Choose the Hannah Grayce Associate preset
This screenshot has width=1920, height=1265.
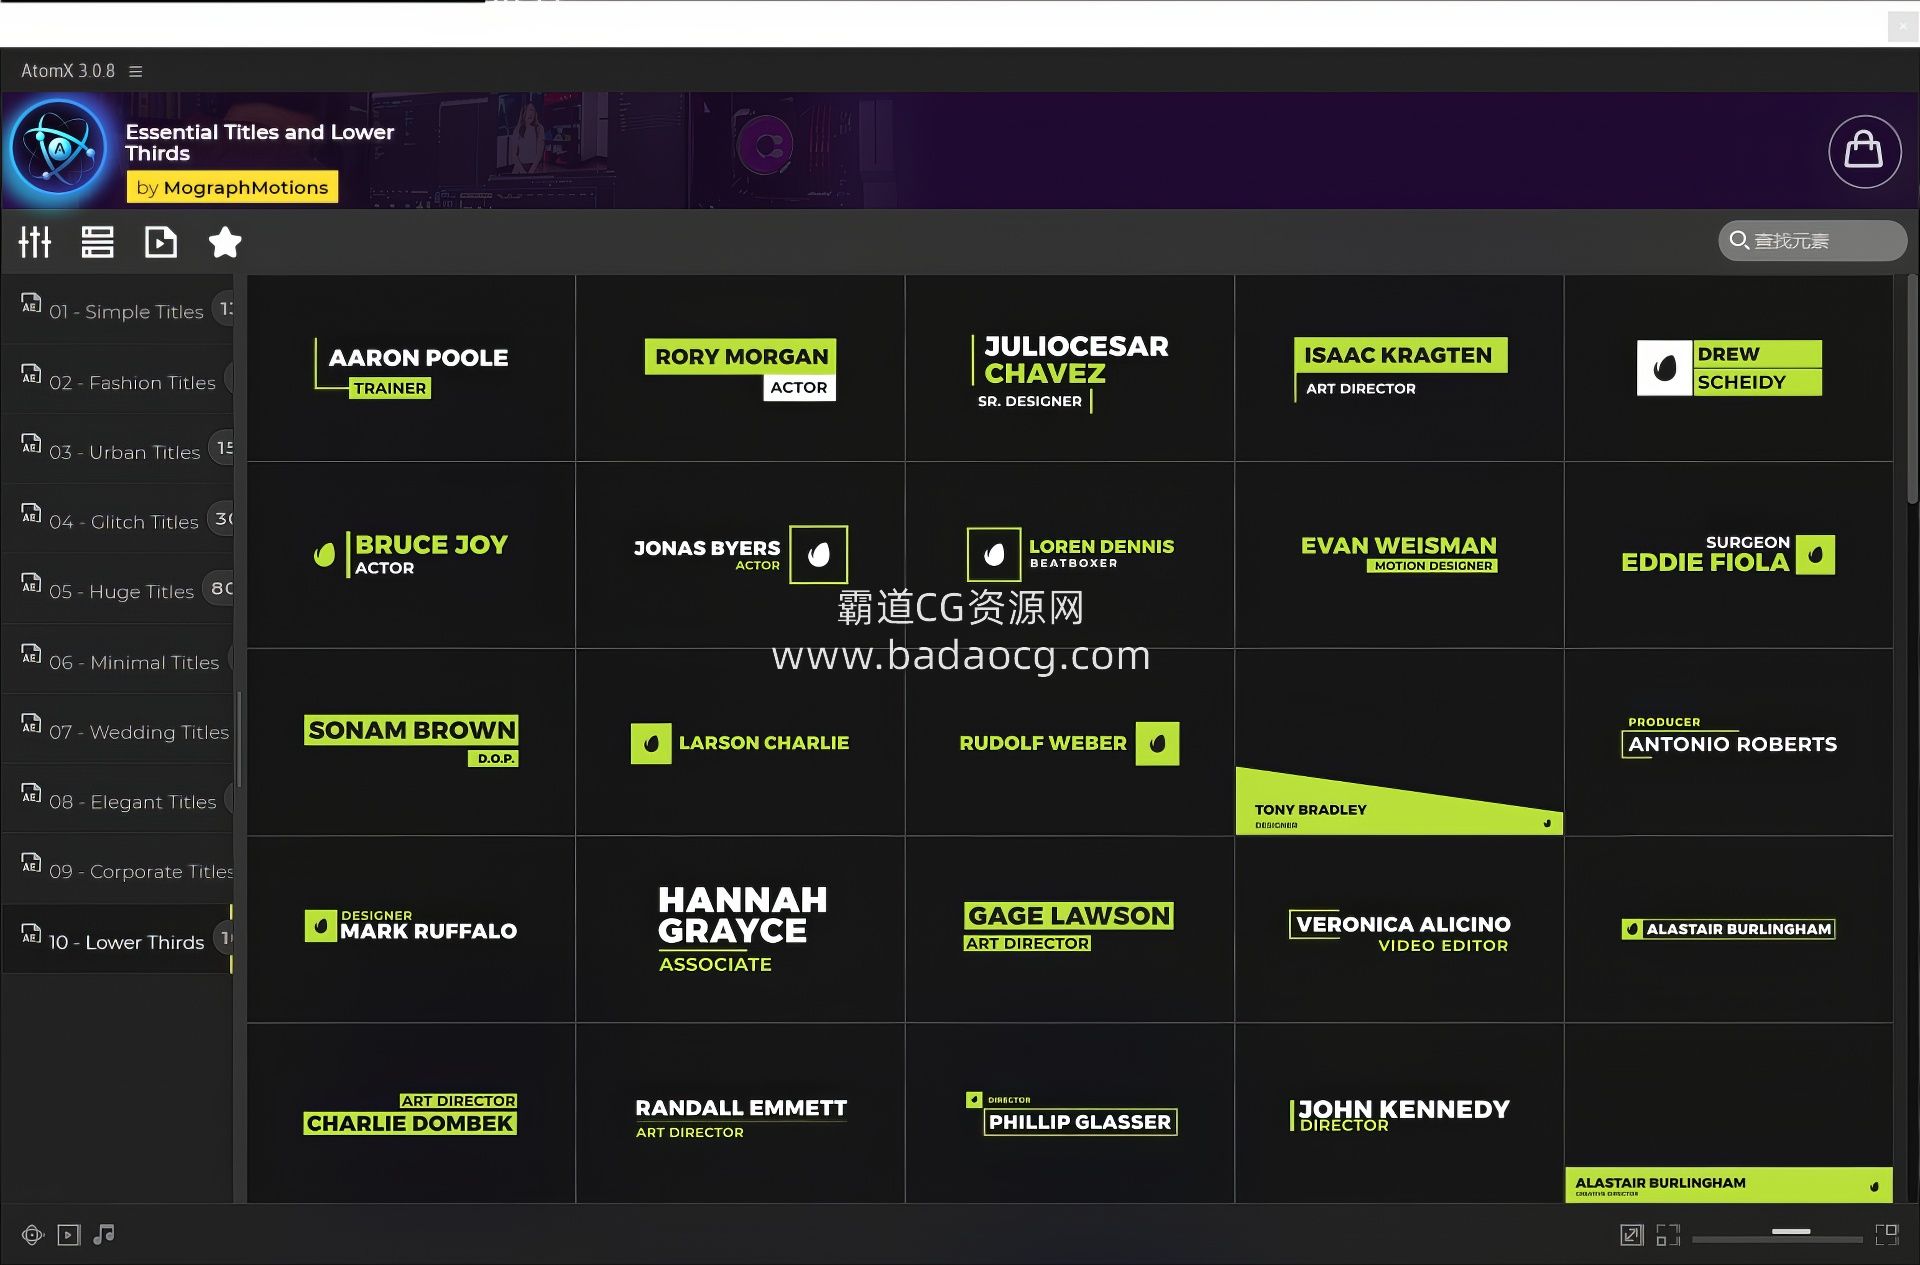740,929
